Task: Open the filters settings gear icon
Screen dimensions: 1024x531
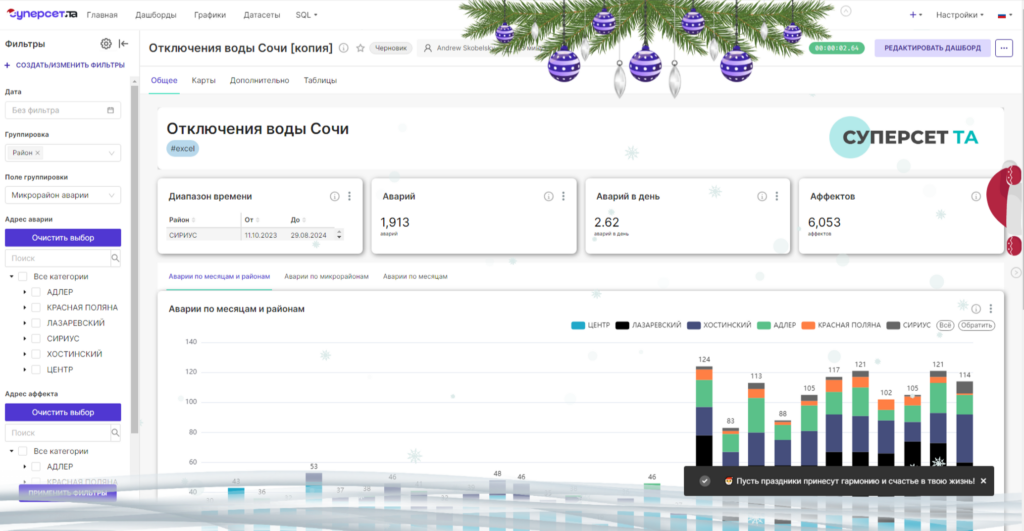Action: 106,44
